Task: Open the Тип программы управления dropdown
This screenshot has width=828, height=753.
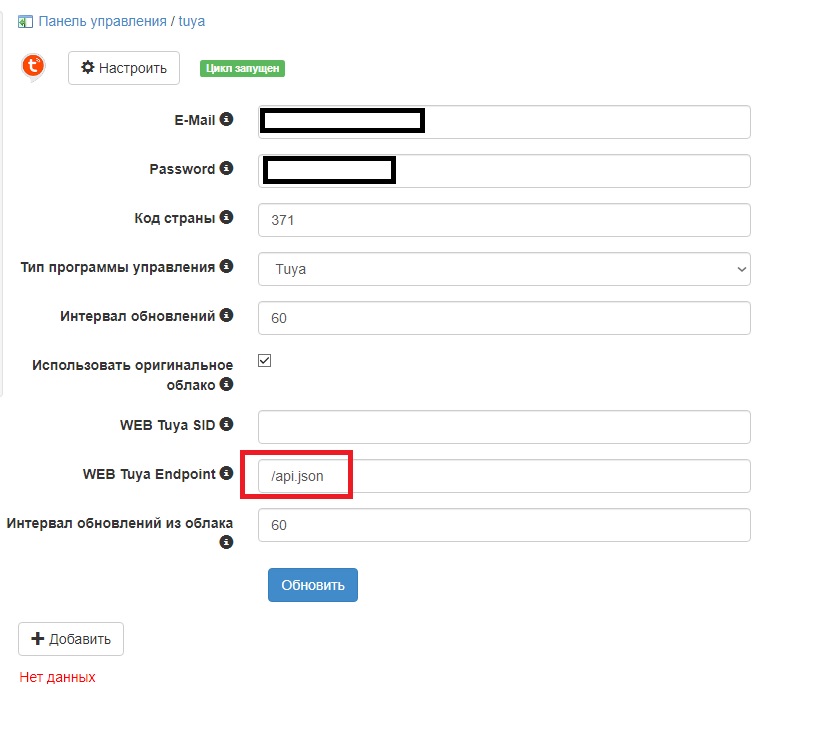Action: click(504, 269)
